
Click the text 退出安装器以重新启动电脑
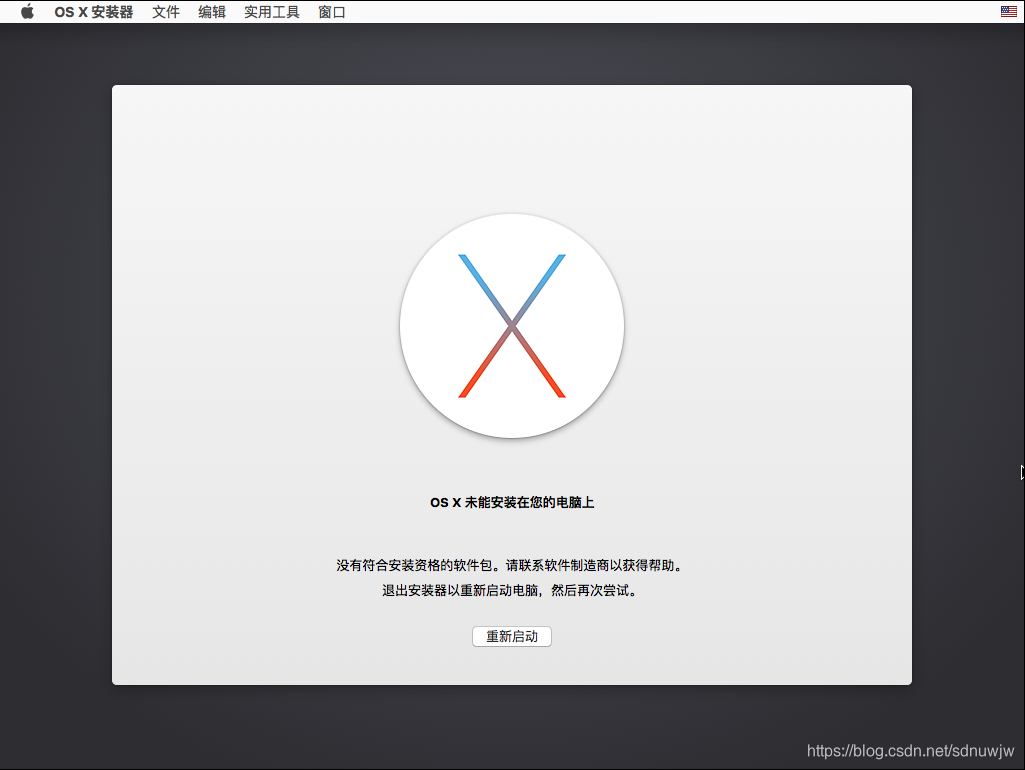click(x=460, y=590)
